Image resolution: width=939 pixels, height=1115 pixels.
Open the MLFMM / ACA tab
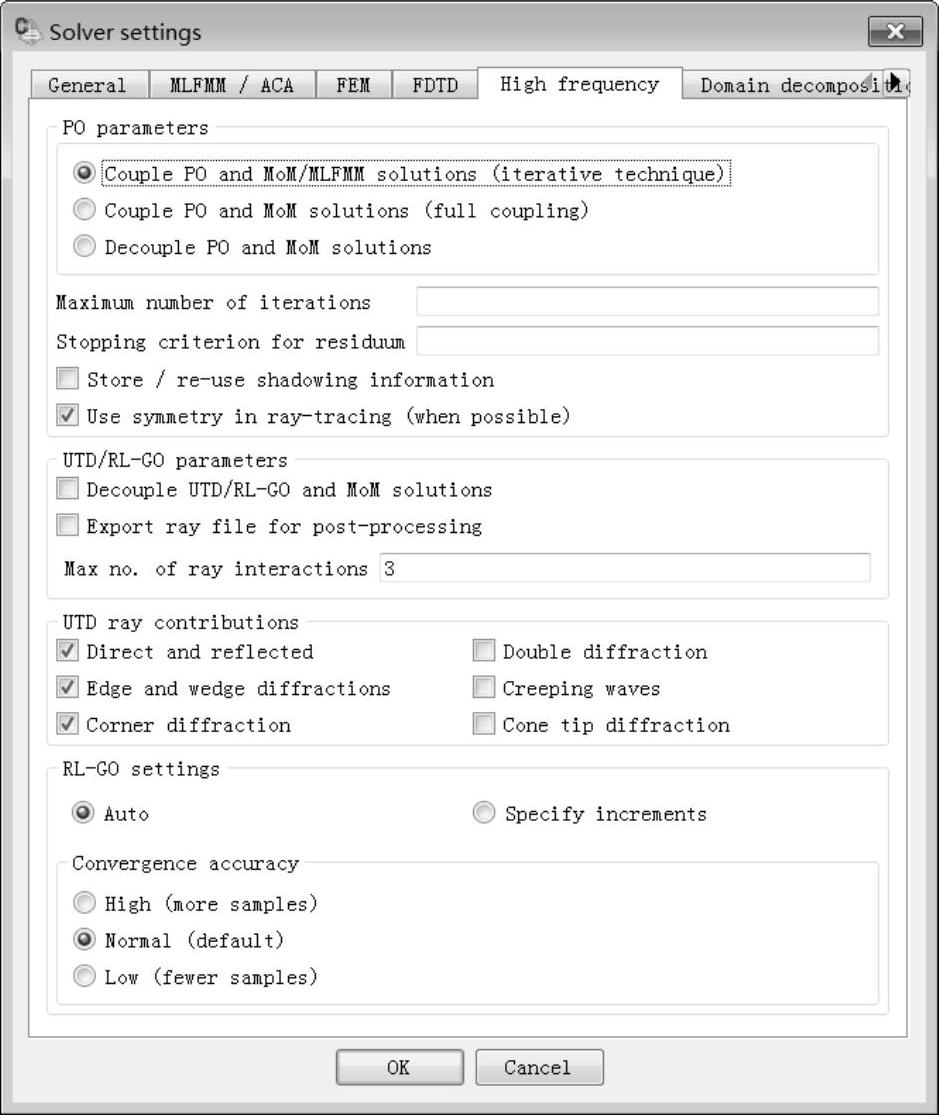[x=232, y=85]
